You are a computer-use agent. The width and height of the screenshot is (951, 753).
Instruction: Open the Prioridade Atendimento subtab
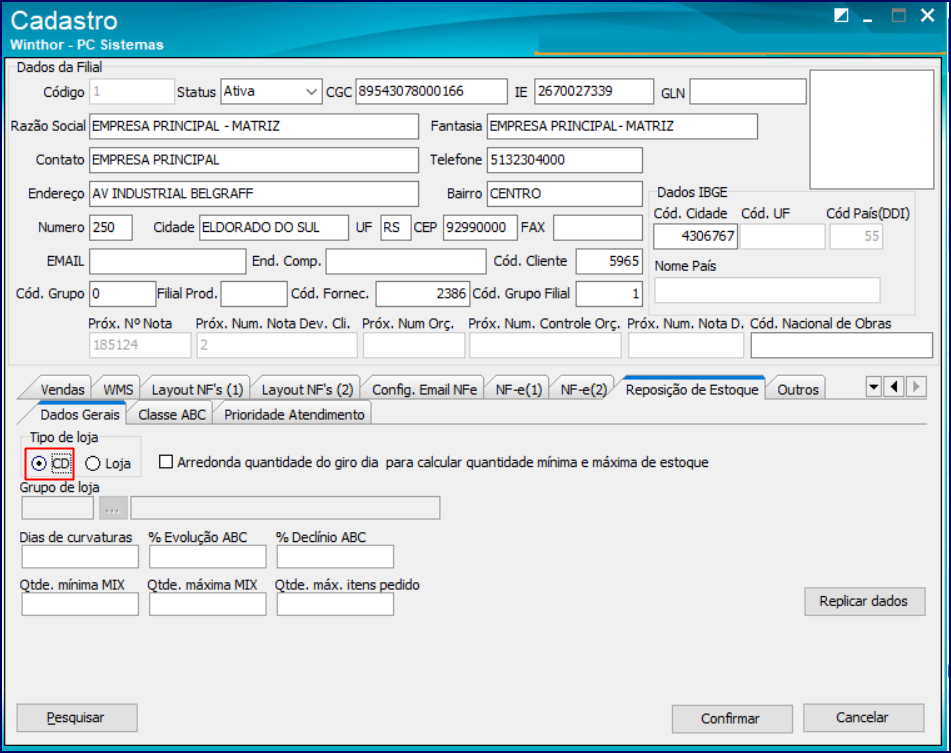point(294,414)
